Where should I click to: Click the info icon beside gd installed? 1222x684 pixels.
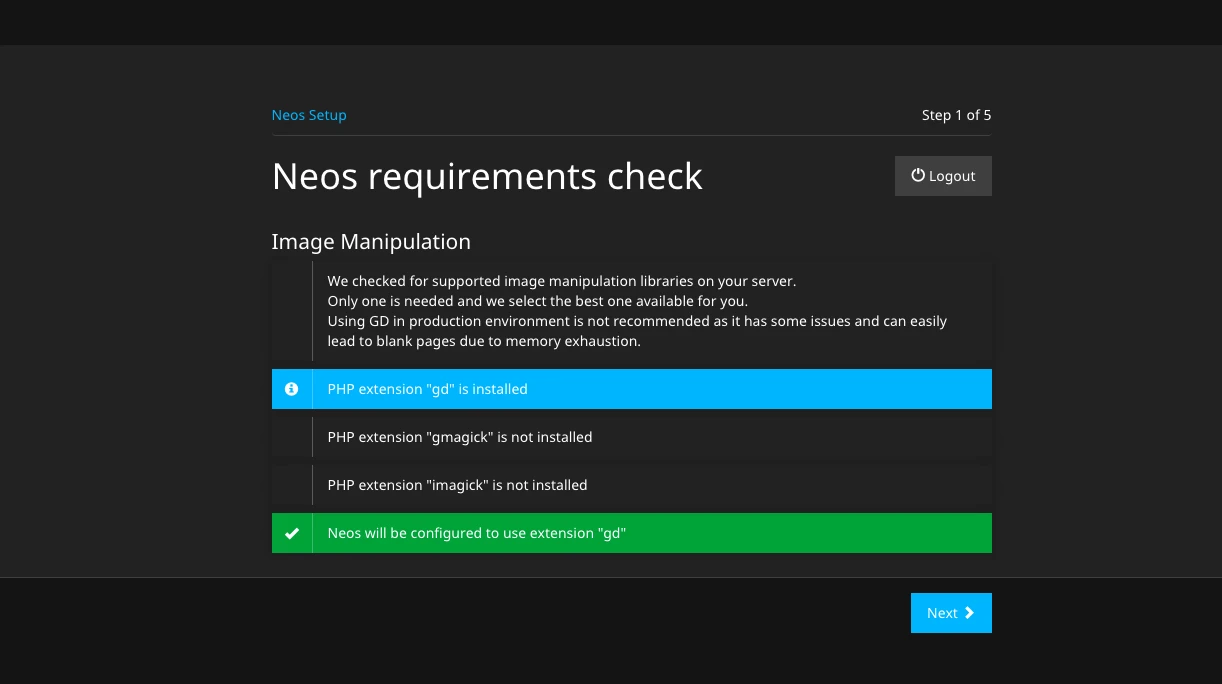292,389
